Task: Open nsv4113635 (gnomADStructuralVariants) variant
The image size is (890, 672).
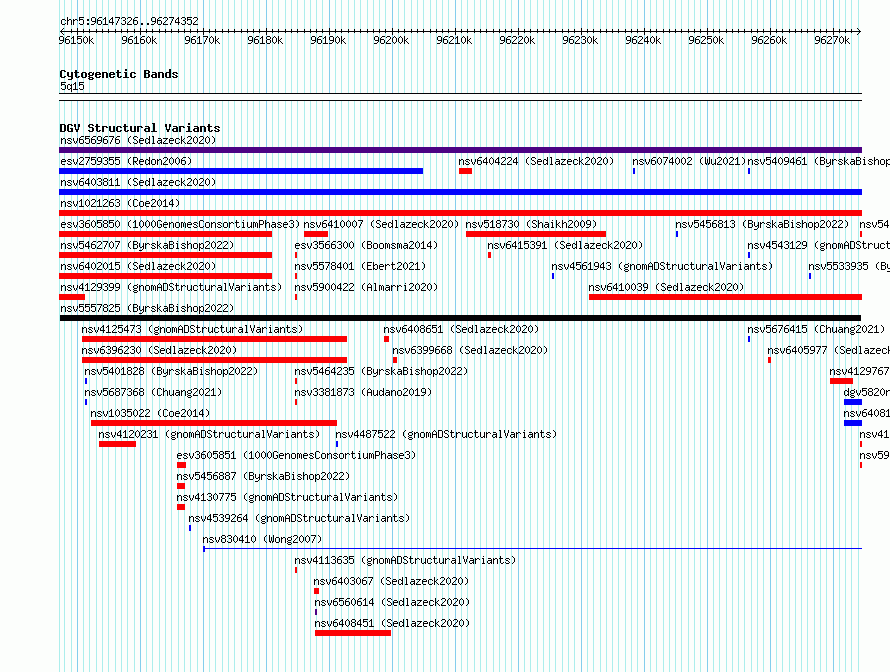Action: pyautogui.click(x=405, y=560)
